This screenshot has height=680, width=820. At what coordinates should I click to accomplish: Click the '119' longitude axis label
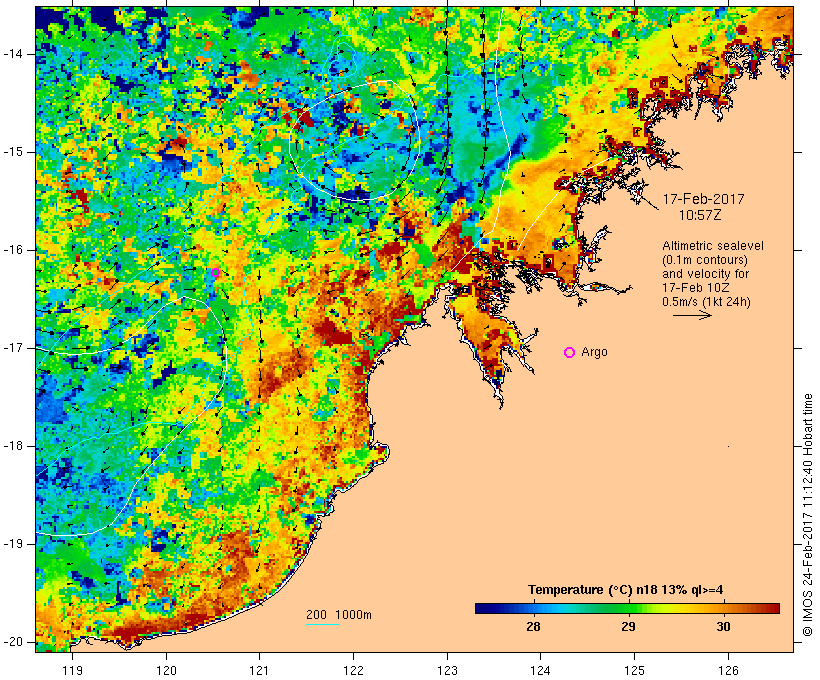point(72,670)
